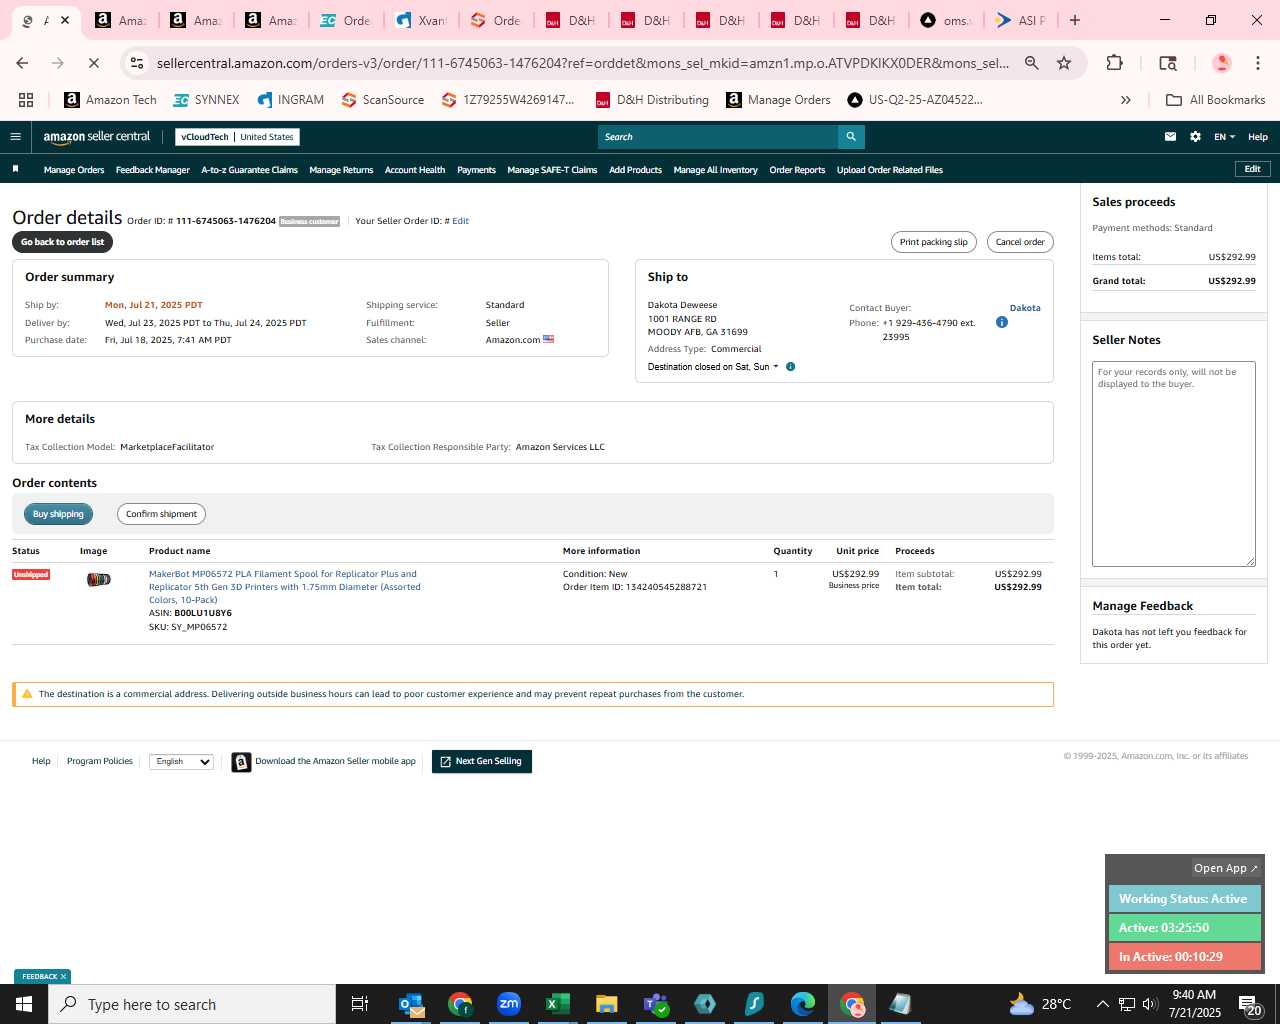The image size is (1280, 1024).
Task: Click the Seller Central search field
Action: 718,137
